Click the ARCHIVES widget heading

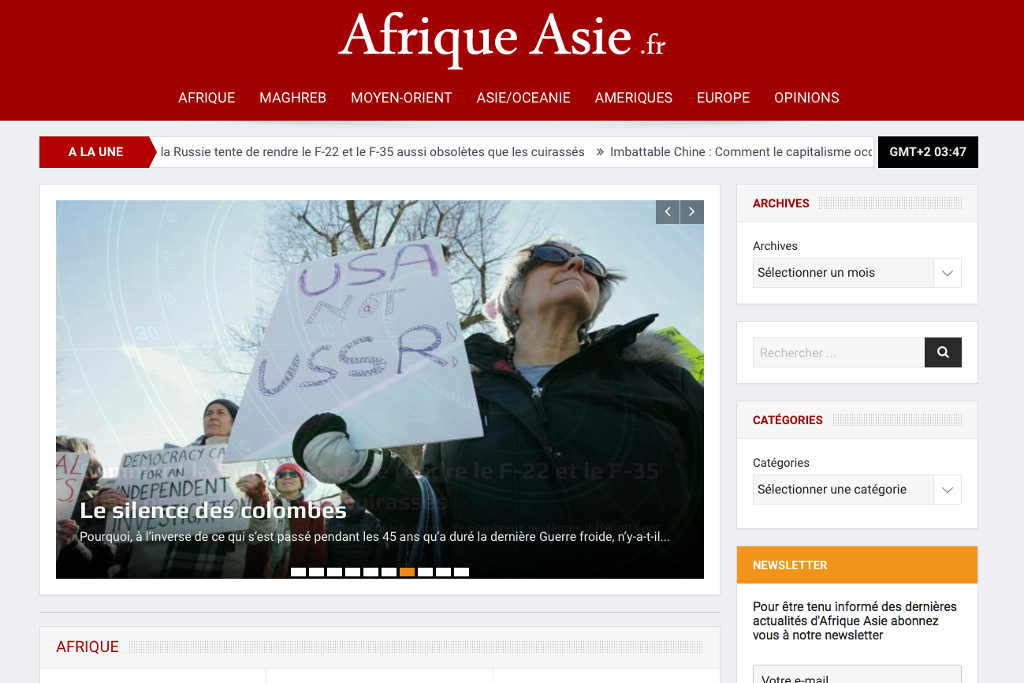tap(780, 203)
